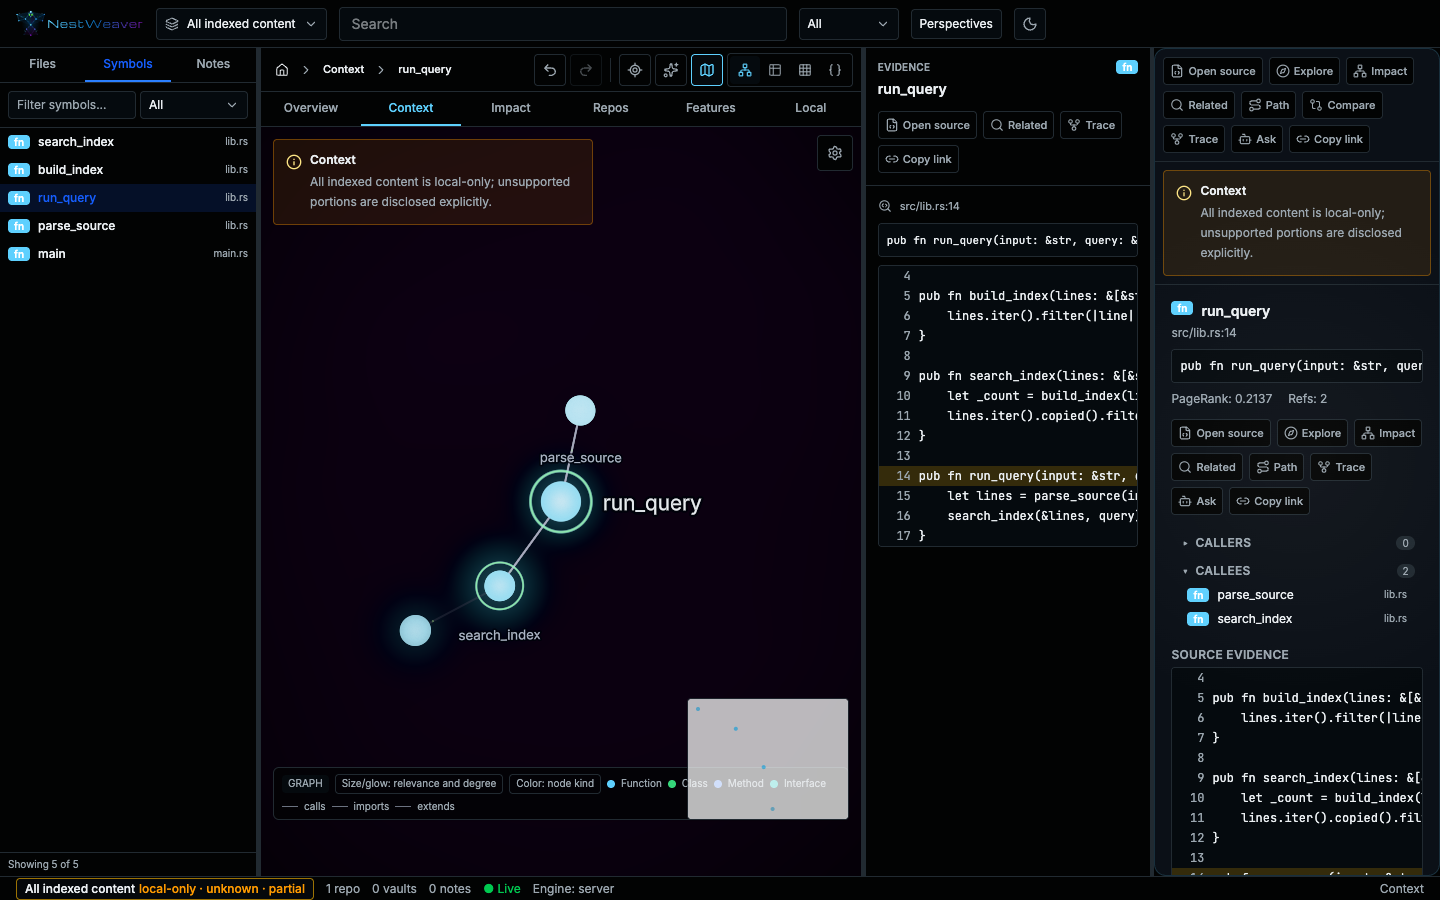Select search_index in symbols list

pos(128,142)
